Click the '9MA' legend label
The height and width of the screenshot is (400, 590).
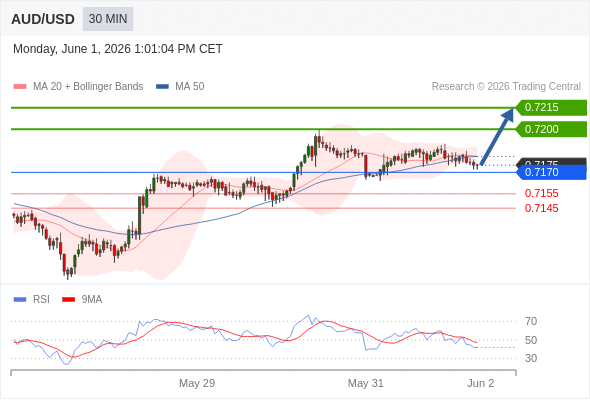(92, 300)
